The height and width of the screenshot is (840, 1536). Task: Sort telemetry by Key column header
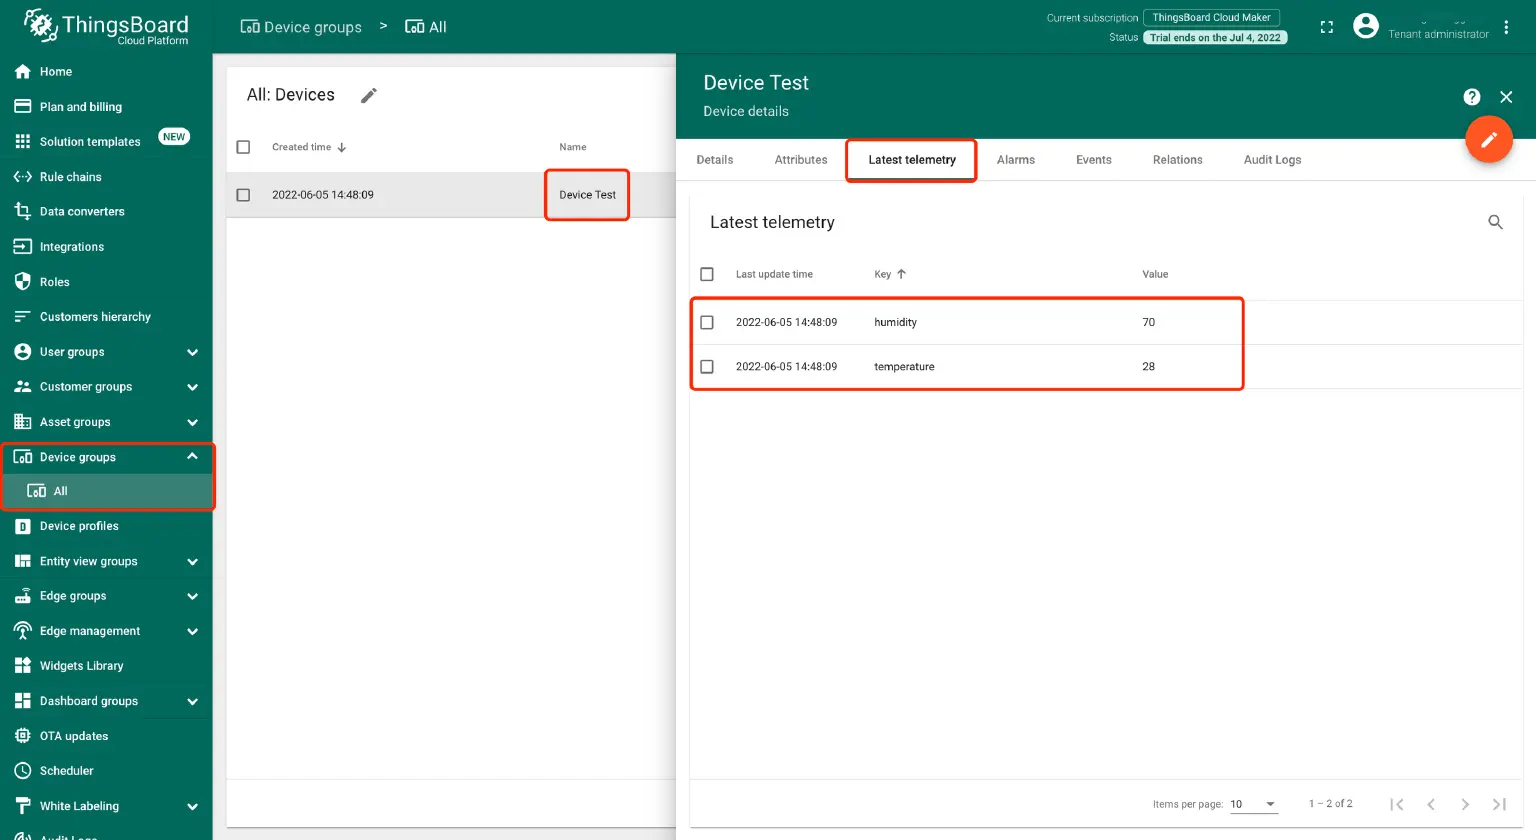pos(883,274)
